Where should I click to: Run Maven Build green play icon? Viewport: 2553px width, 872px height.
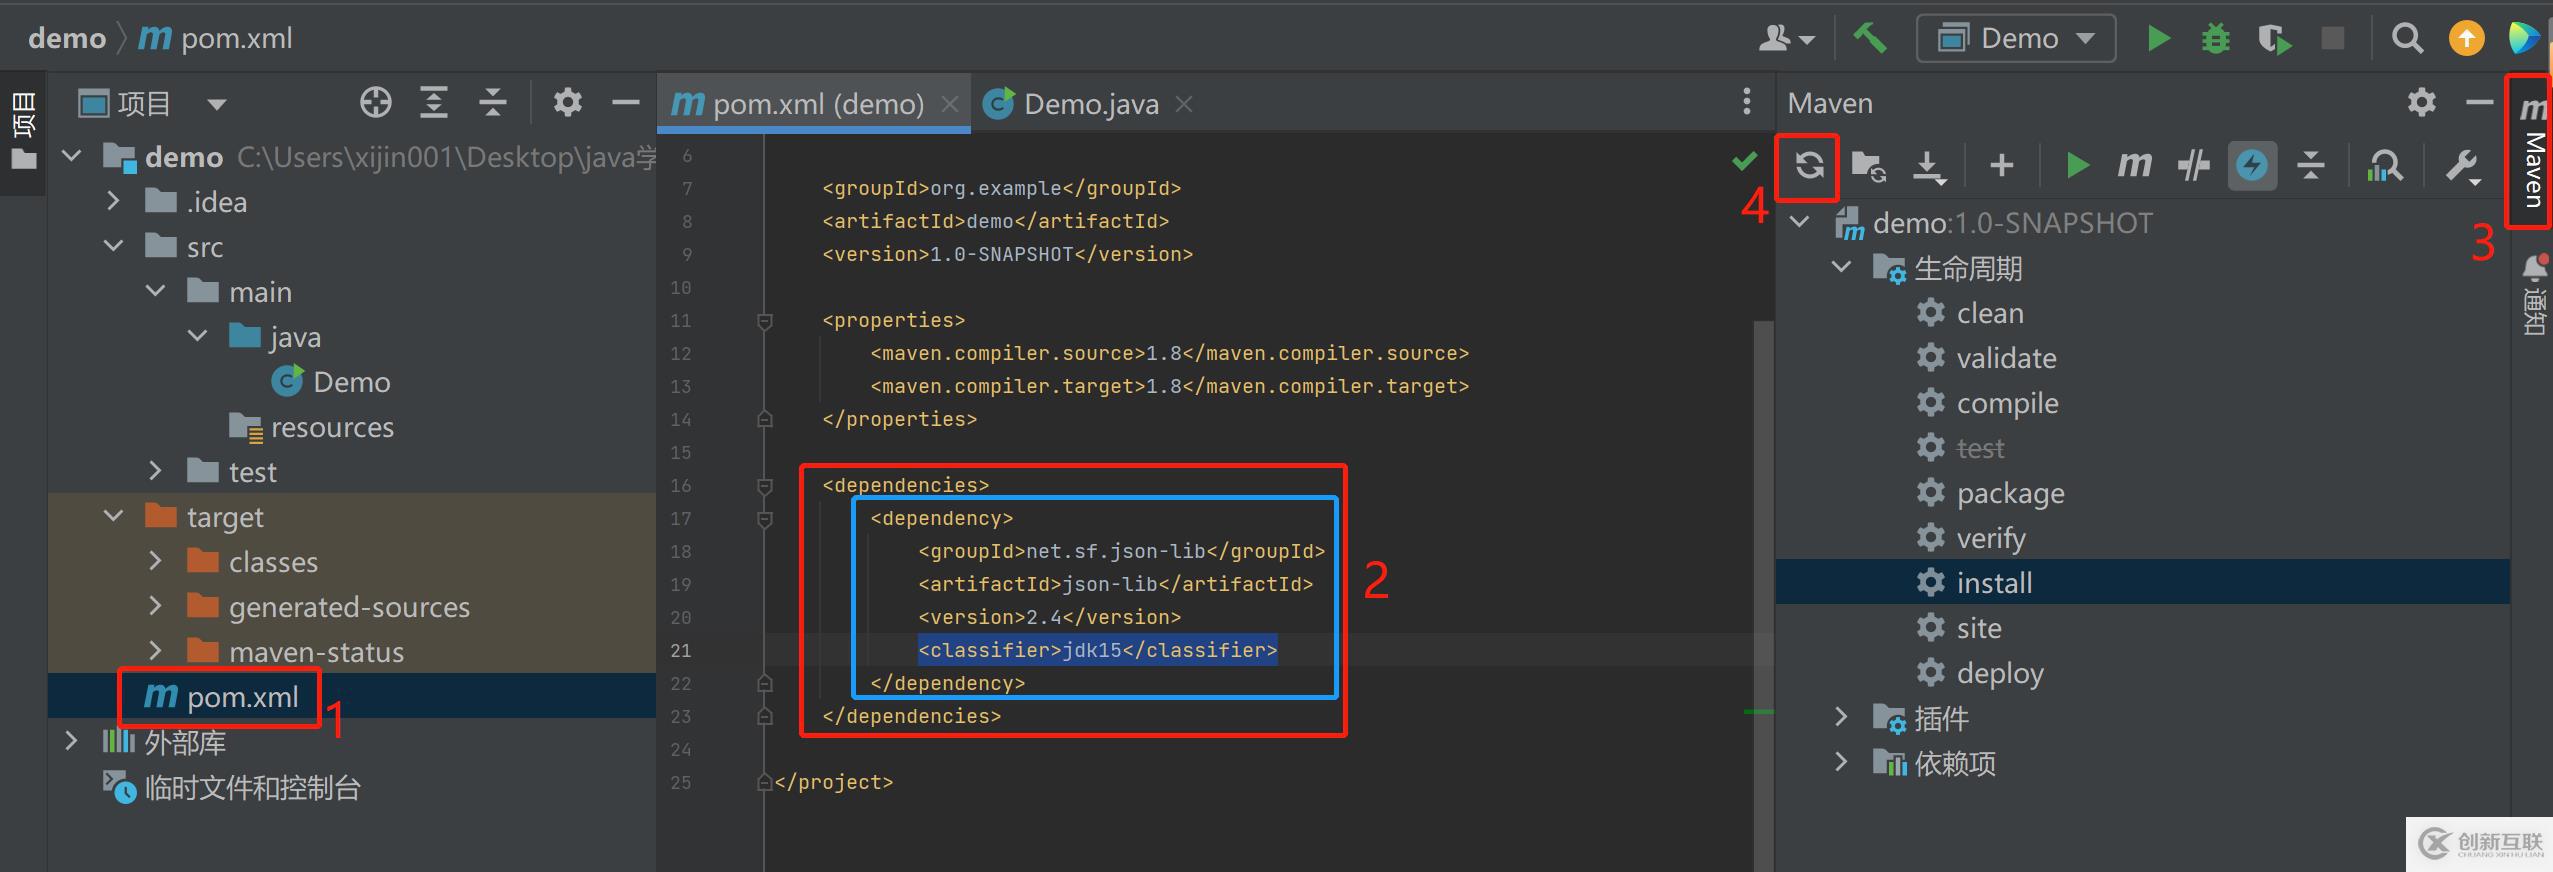pyautogui.click(x=2077, y=165)
